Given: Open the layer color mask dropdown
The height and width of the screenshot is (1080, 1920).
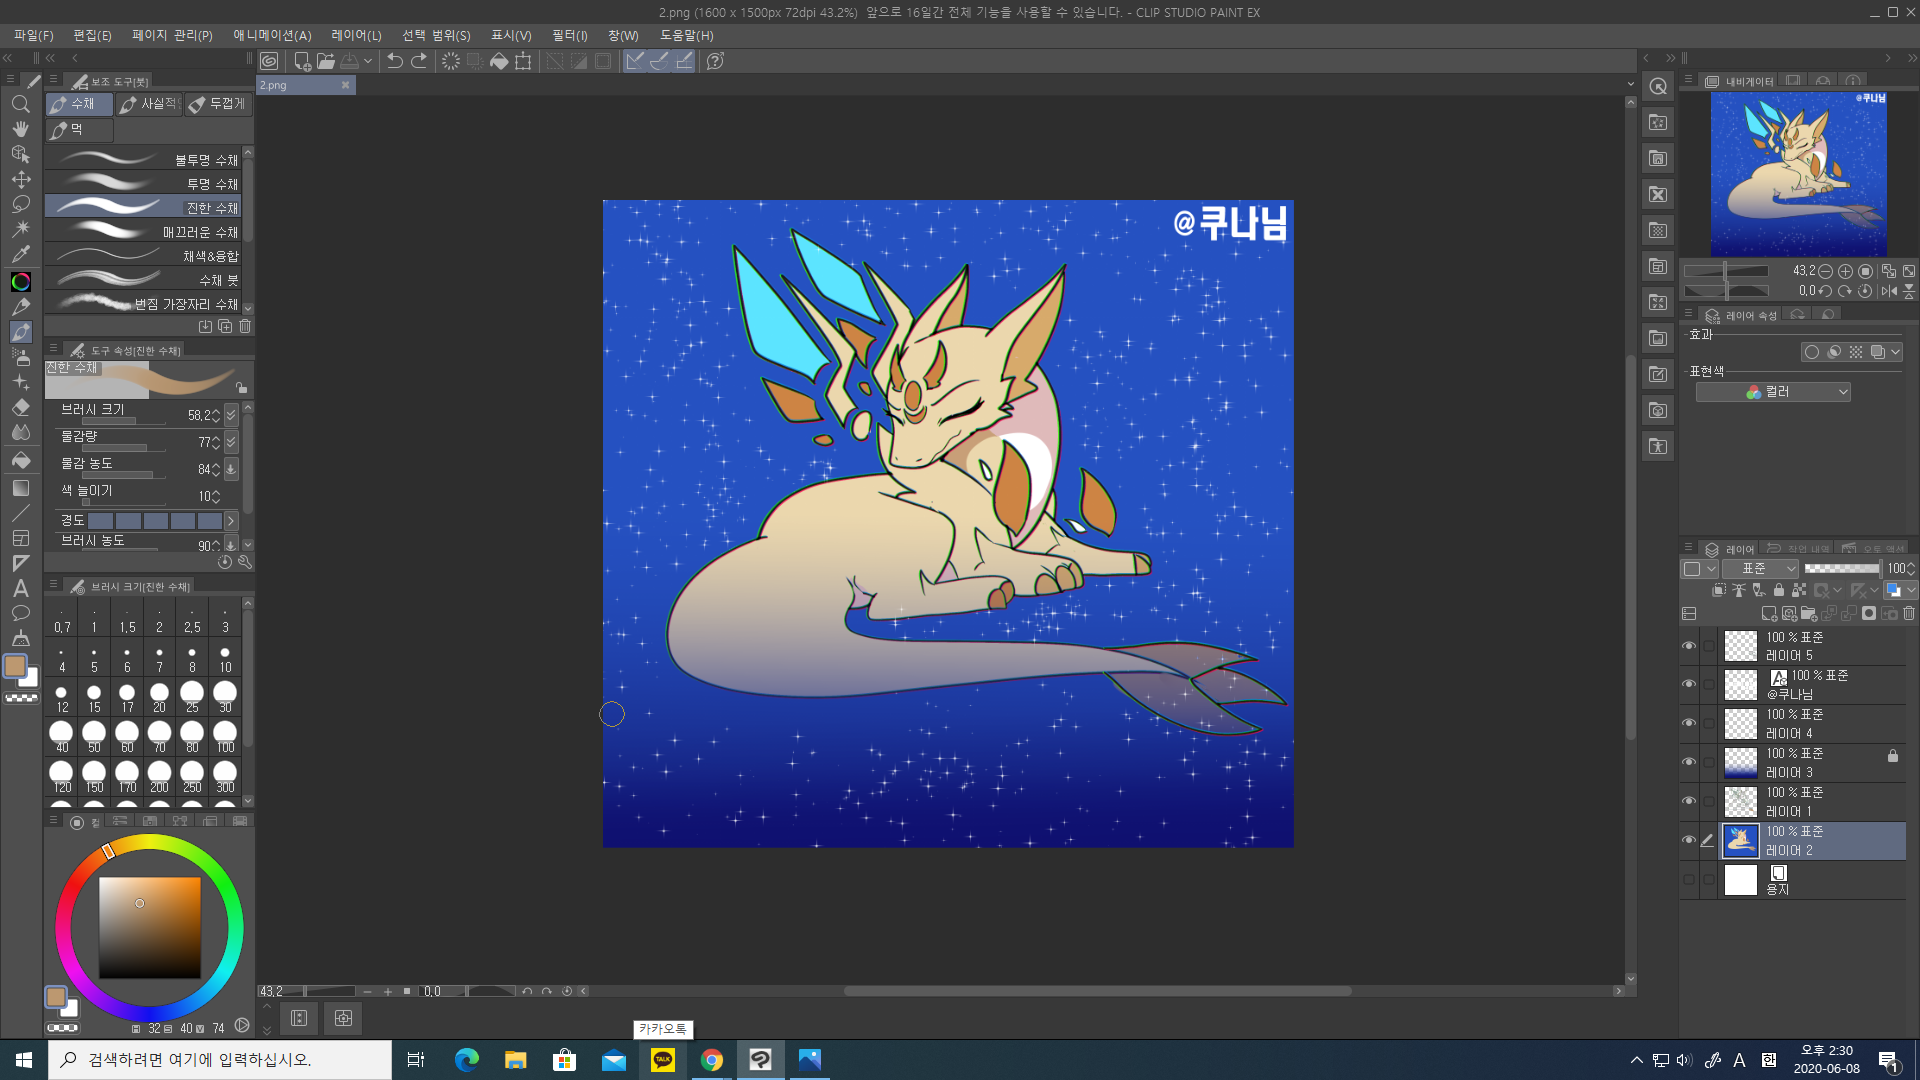Looking at the screenshot, I should (x=1901, y=591).
